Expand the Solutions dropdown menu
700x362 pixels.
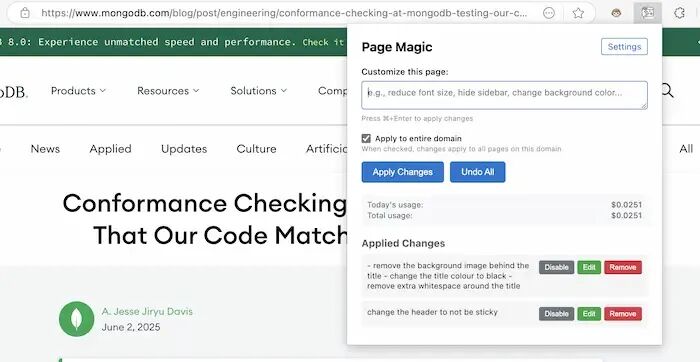258,91
